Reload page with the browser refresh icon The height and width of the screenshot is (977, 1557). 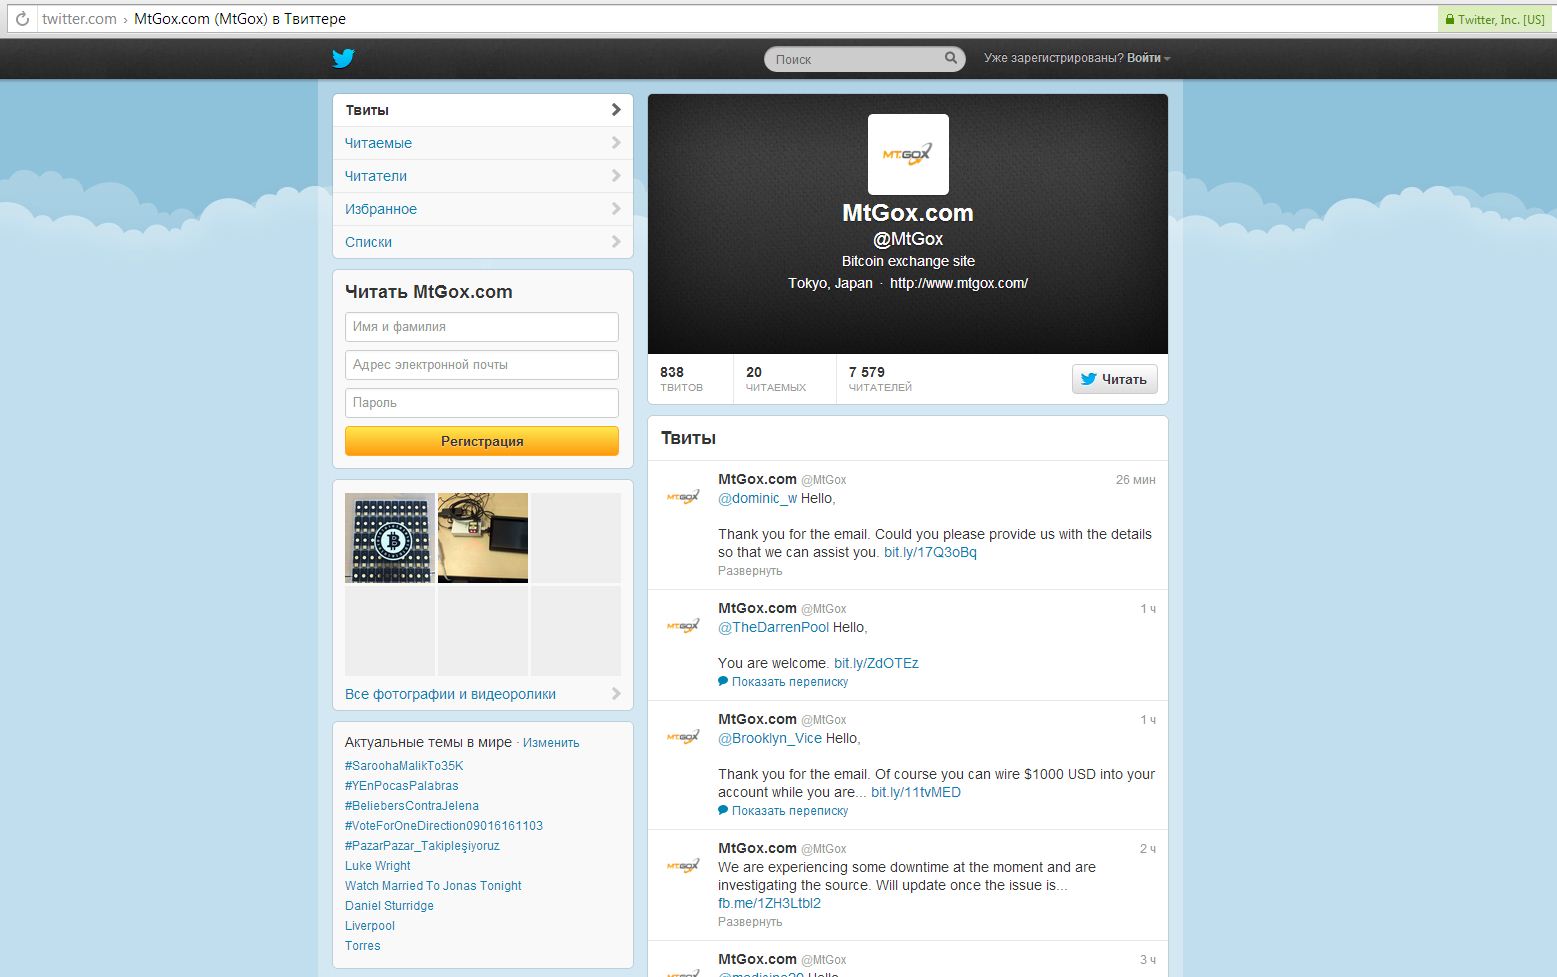tap(22, 19)
